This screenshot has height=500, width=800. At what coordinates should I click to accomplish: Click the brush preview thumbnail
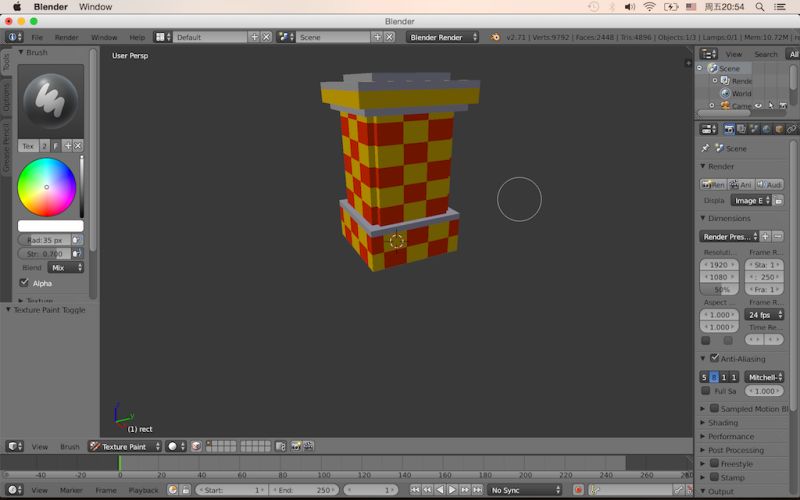pos(51,101)
